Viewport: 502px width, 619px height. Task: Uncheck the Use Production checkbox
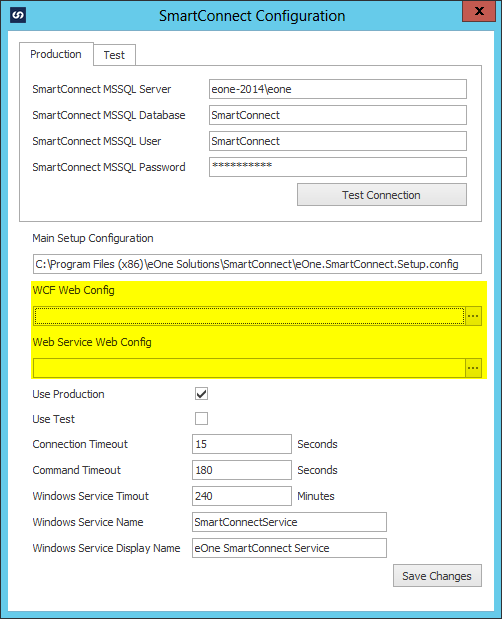tap(201, 394)
